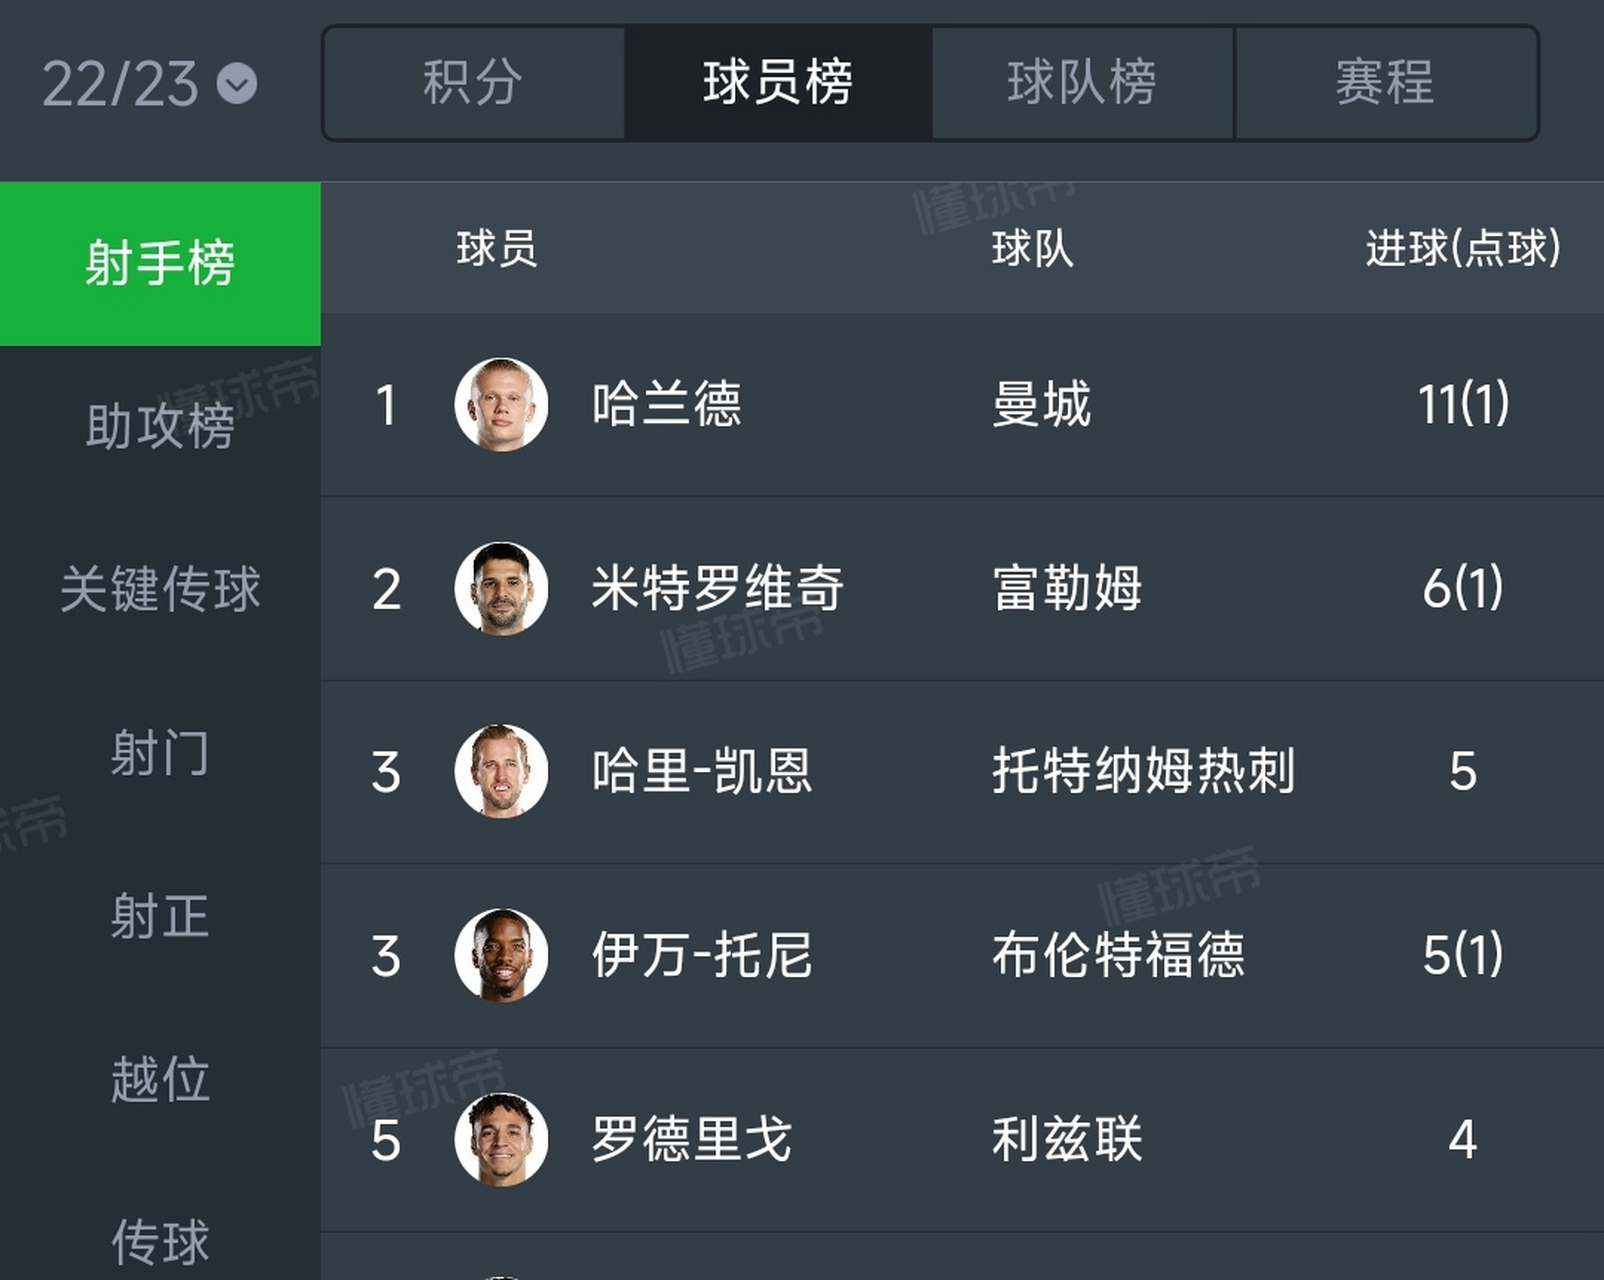Switch to the 积分 standings tab

(x=475, y=85)
